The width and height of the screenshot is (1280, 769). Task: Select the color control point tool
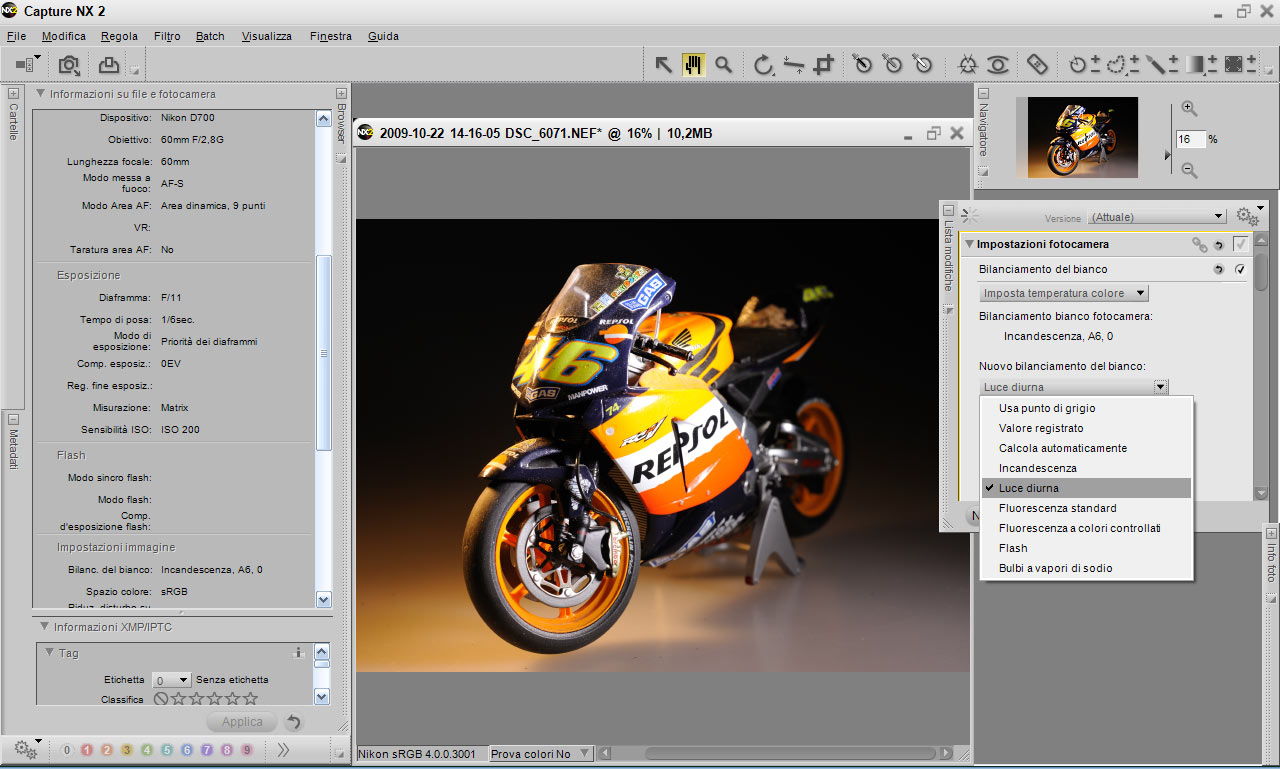967,65
